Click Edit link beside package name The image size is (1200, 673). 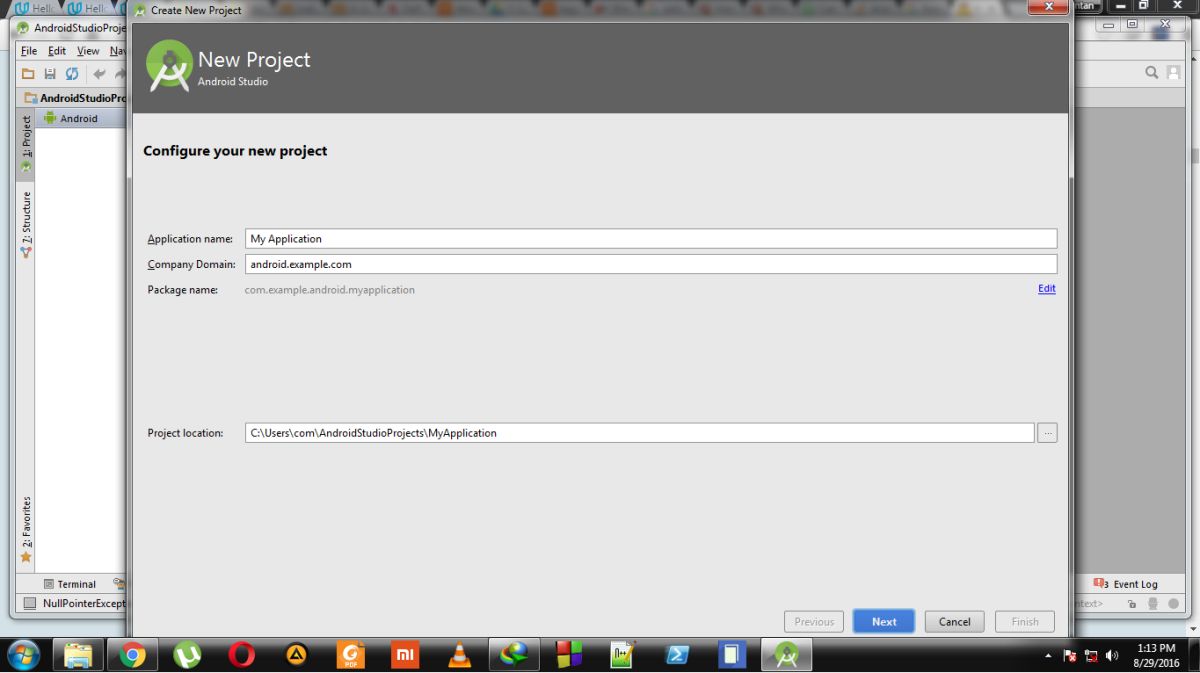pyautogui.click(x=1046, y=289)
